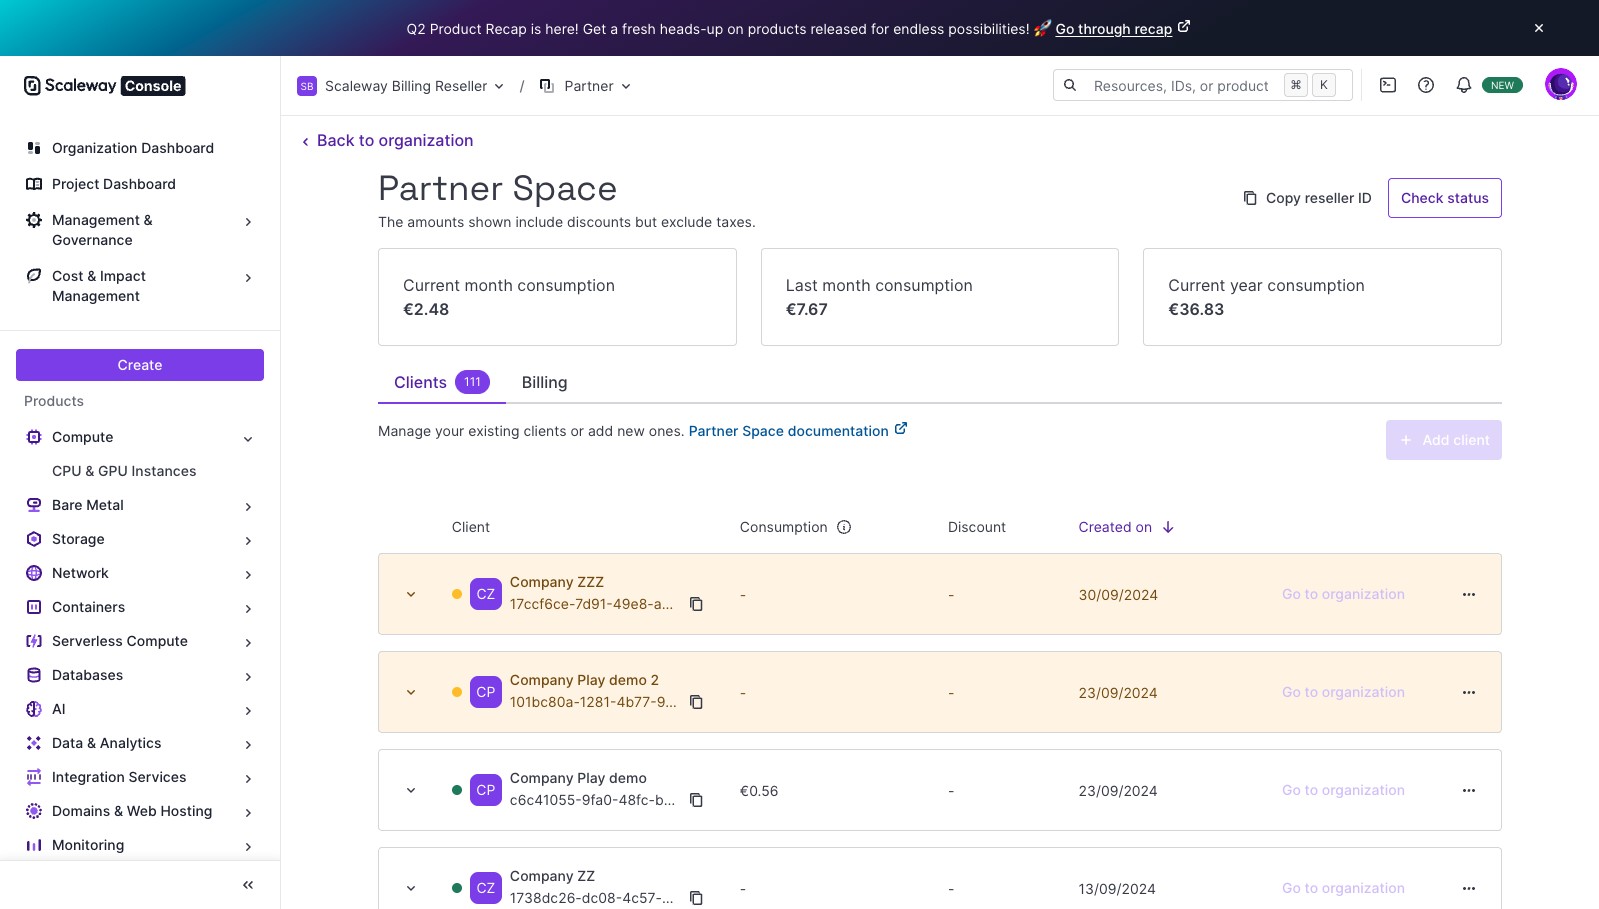
Task: Collapse the sidebar with double-chevron icon
Action: click(x=248, y=885)
